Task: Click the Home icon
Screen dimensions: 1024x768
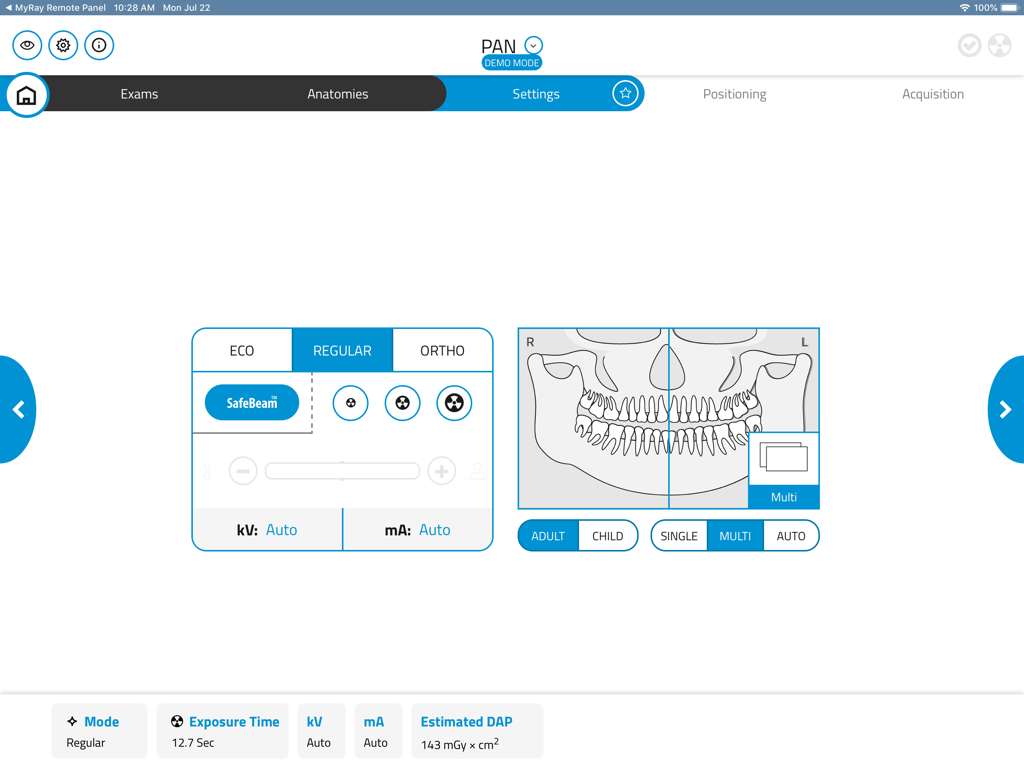Action: coord(26,93)
